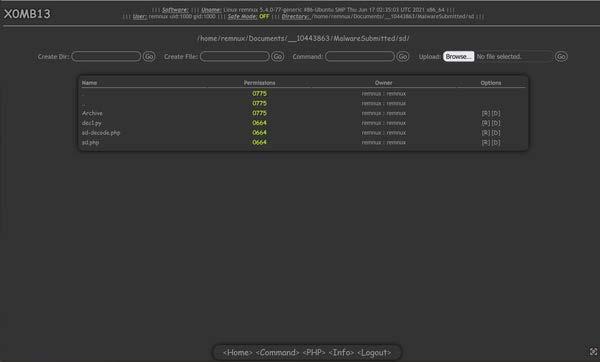The height and width of the screenshot is (362, 600).
Task: Click the fullscreen expand icon in the corner
Action: pos(593,351)
